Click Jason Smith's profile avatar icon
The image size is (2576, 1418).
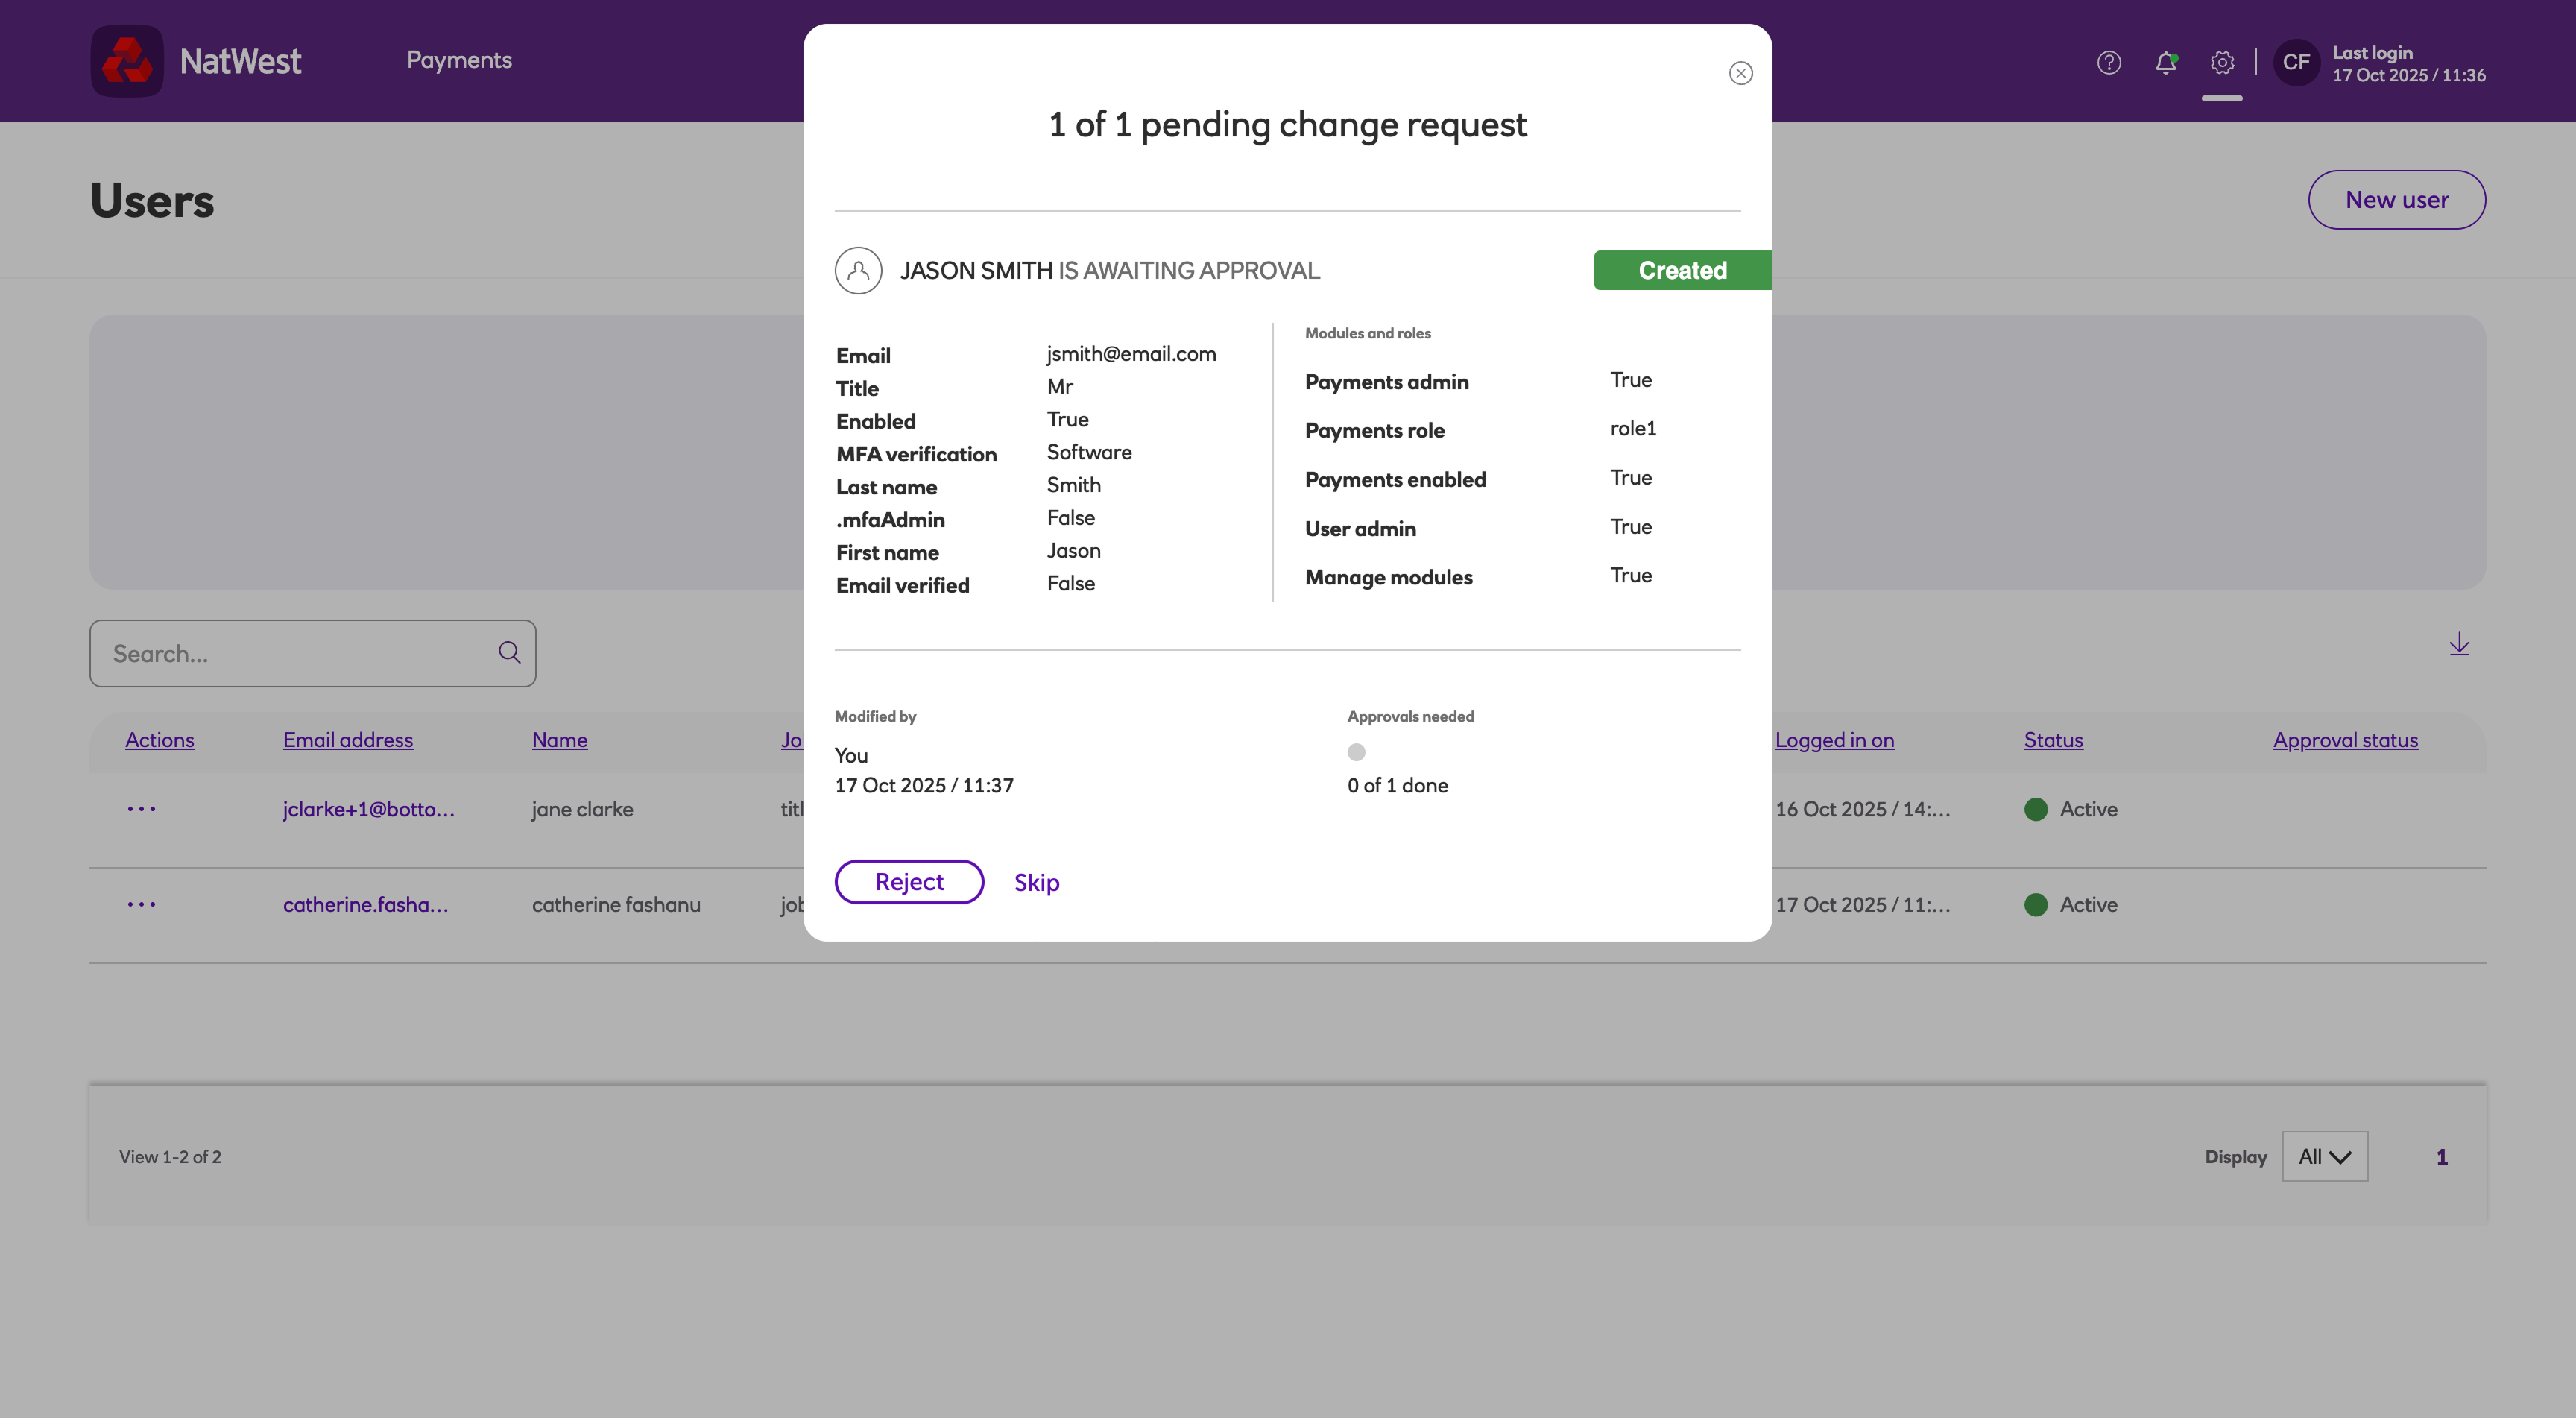[x=858, y=270]
